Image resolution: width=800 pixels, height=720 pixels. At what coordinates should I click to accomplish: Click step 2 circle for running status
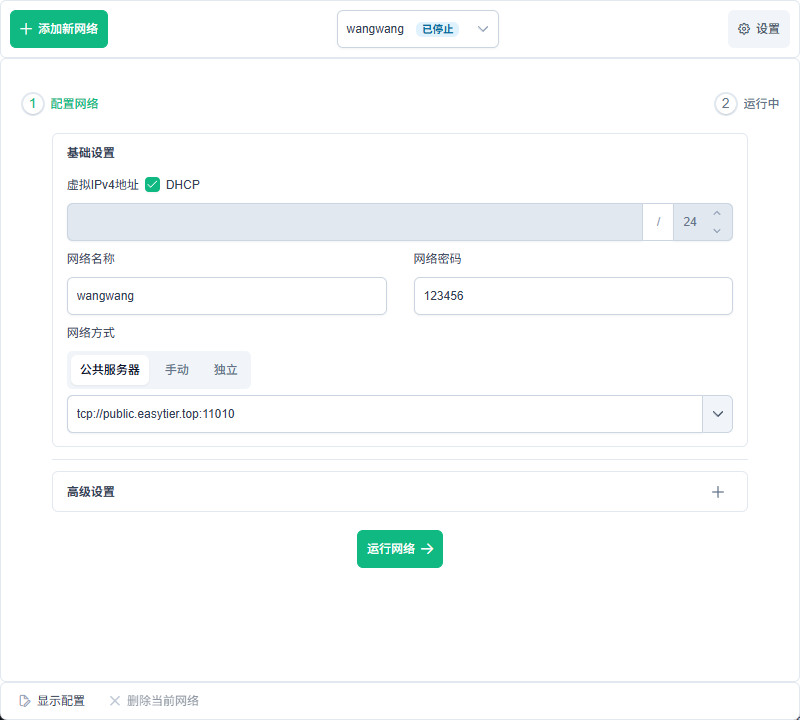click(x=726, y=104)
